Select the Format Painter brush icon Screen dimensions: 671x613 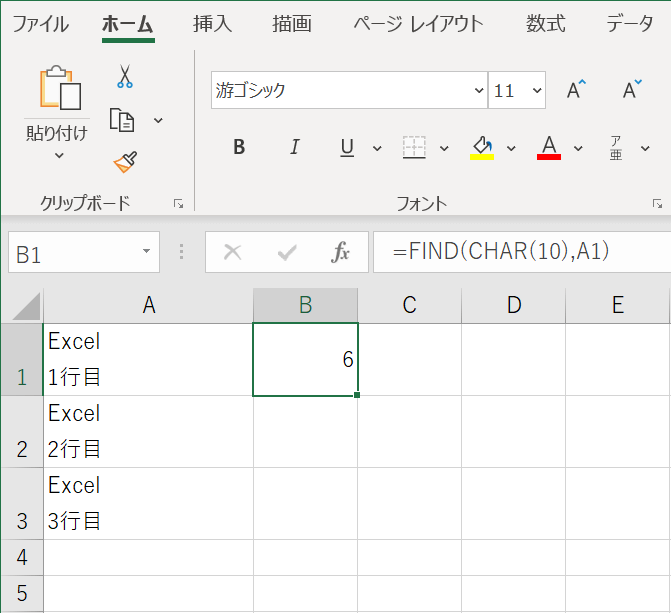[125, 161]
